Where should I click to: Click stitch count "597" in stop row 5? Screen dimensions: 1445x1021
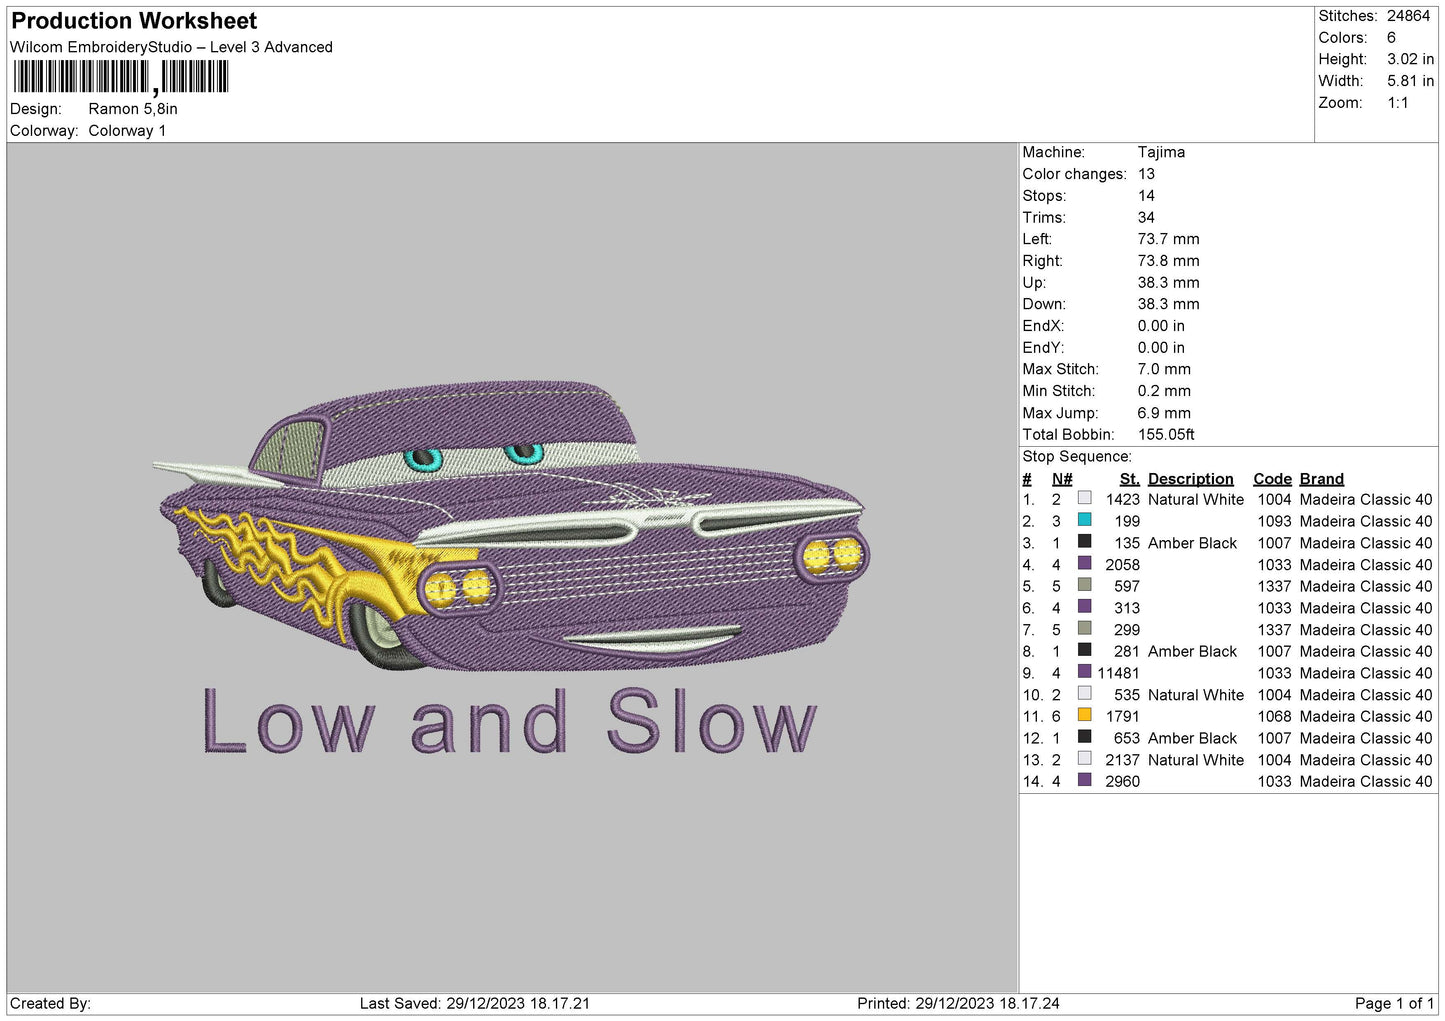[x=1127, y=586]
